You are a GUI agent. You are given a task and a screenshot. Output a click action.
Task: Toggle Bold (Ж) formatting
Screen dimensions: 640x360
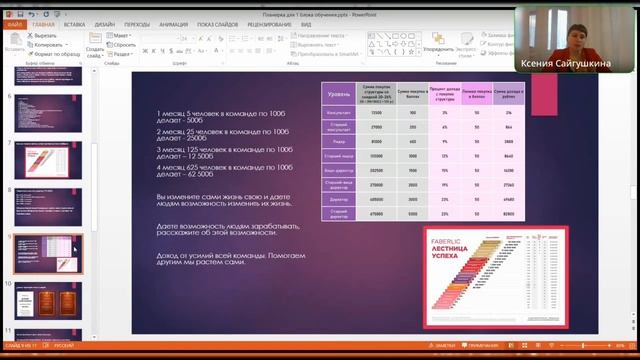pyautogui.click(x=145, y=51)
